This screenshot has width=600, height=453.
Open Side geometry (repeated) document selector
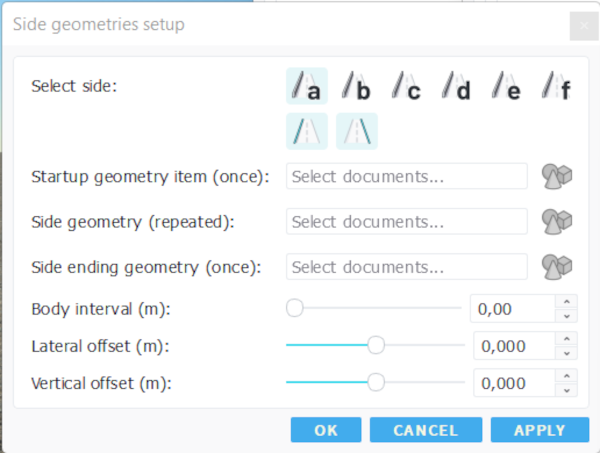click(x=406, y=221)
